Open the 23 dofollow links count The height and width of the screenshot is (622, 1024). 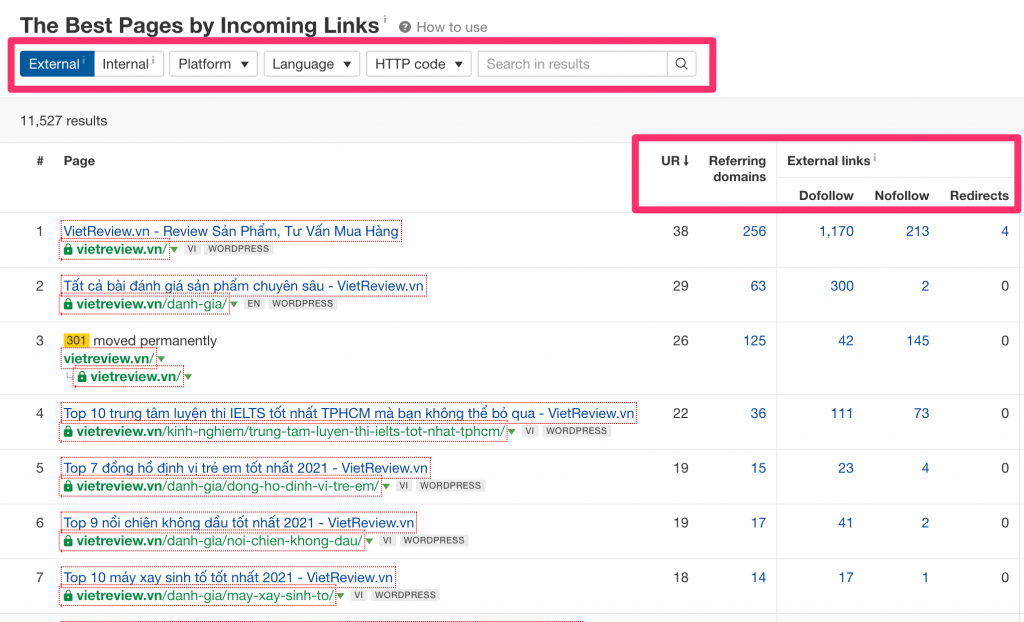tap(846, 468)
